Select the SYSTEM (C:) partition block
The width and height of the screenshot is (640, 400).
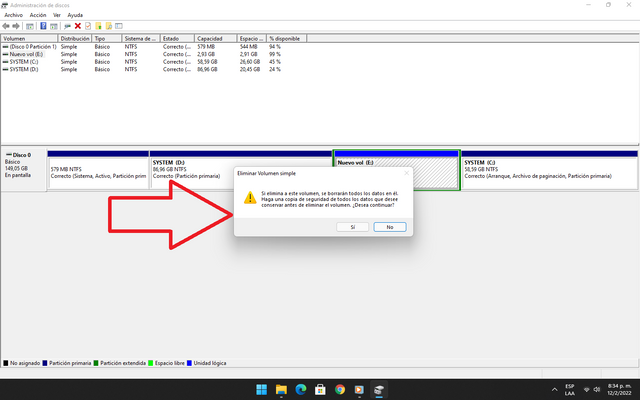(549, 170)
